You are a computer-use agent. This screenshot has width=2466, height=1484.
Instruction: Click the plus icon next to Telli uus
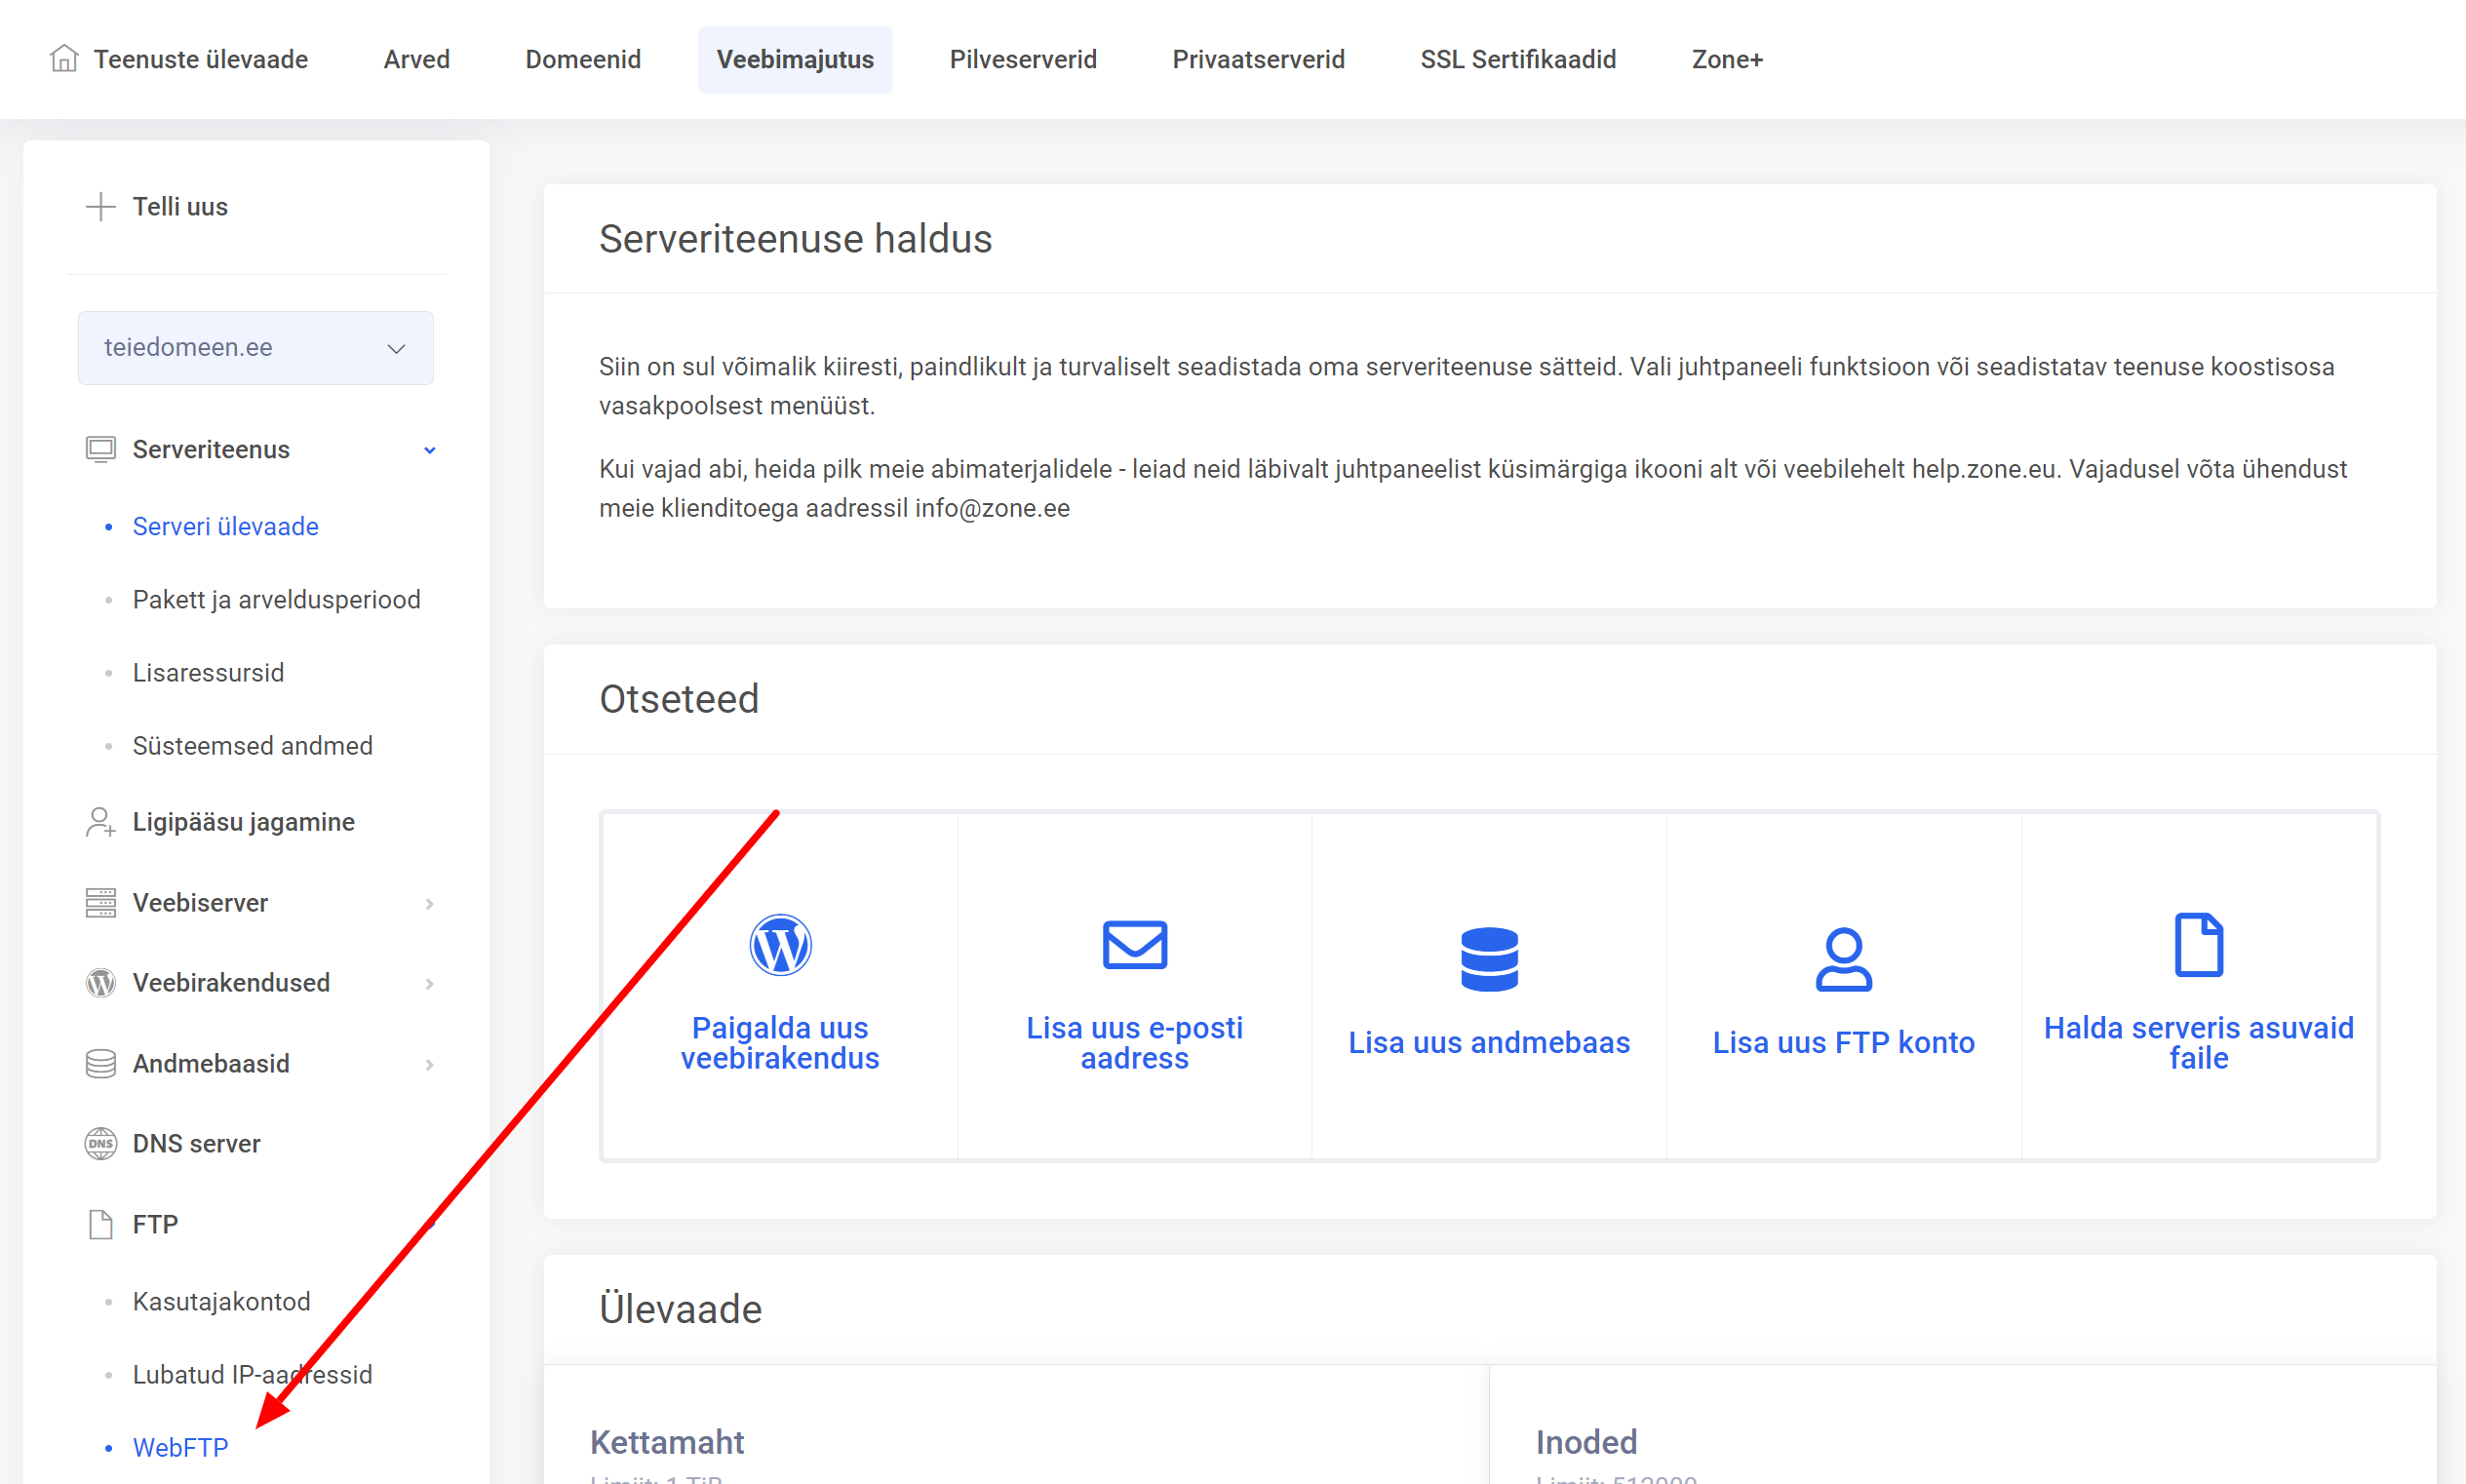click(99, 206)
